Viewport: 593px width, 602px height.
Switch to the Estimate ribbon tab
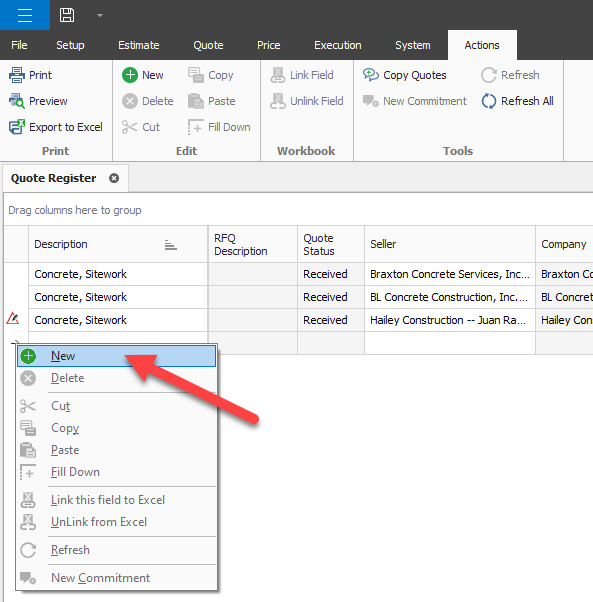coord(139,45)
